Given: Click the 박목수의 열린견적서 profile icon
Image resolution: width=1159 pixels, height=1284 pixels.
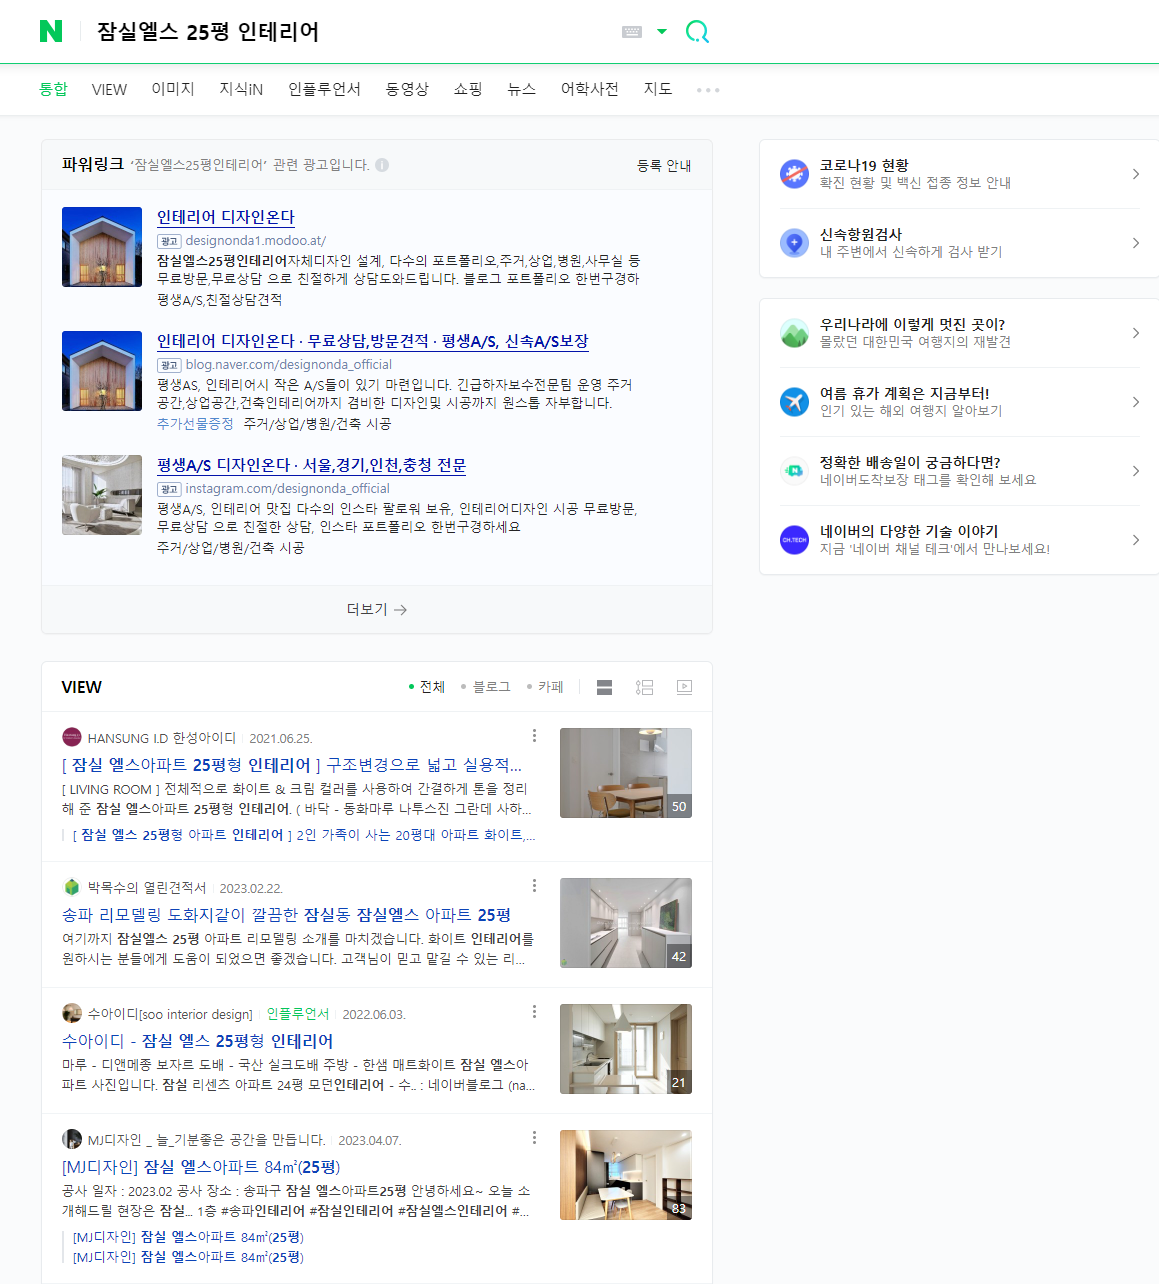Looking at the screenshot, I should 72,887.
